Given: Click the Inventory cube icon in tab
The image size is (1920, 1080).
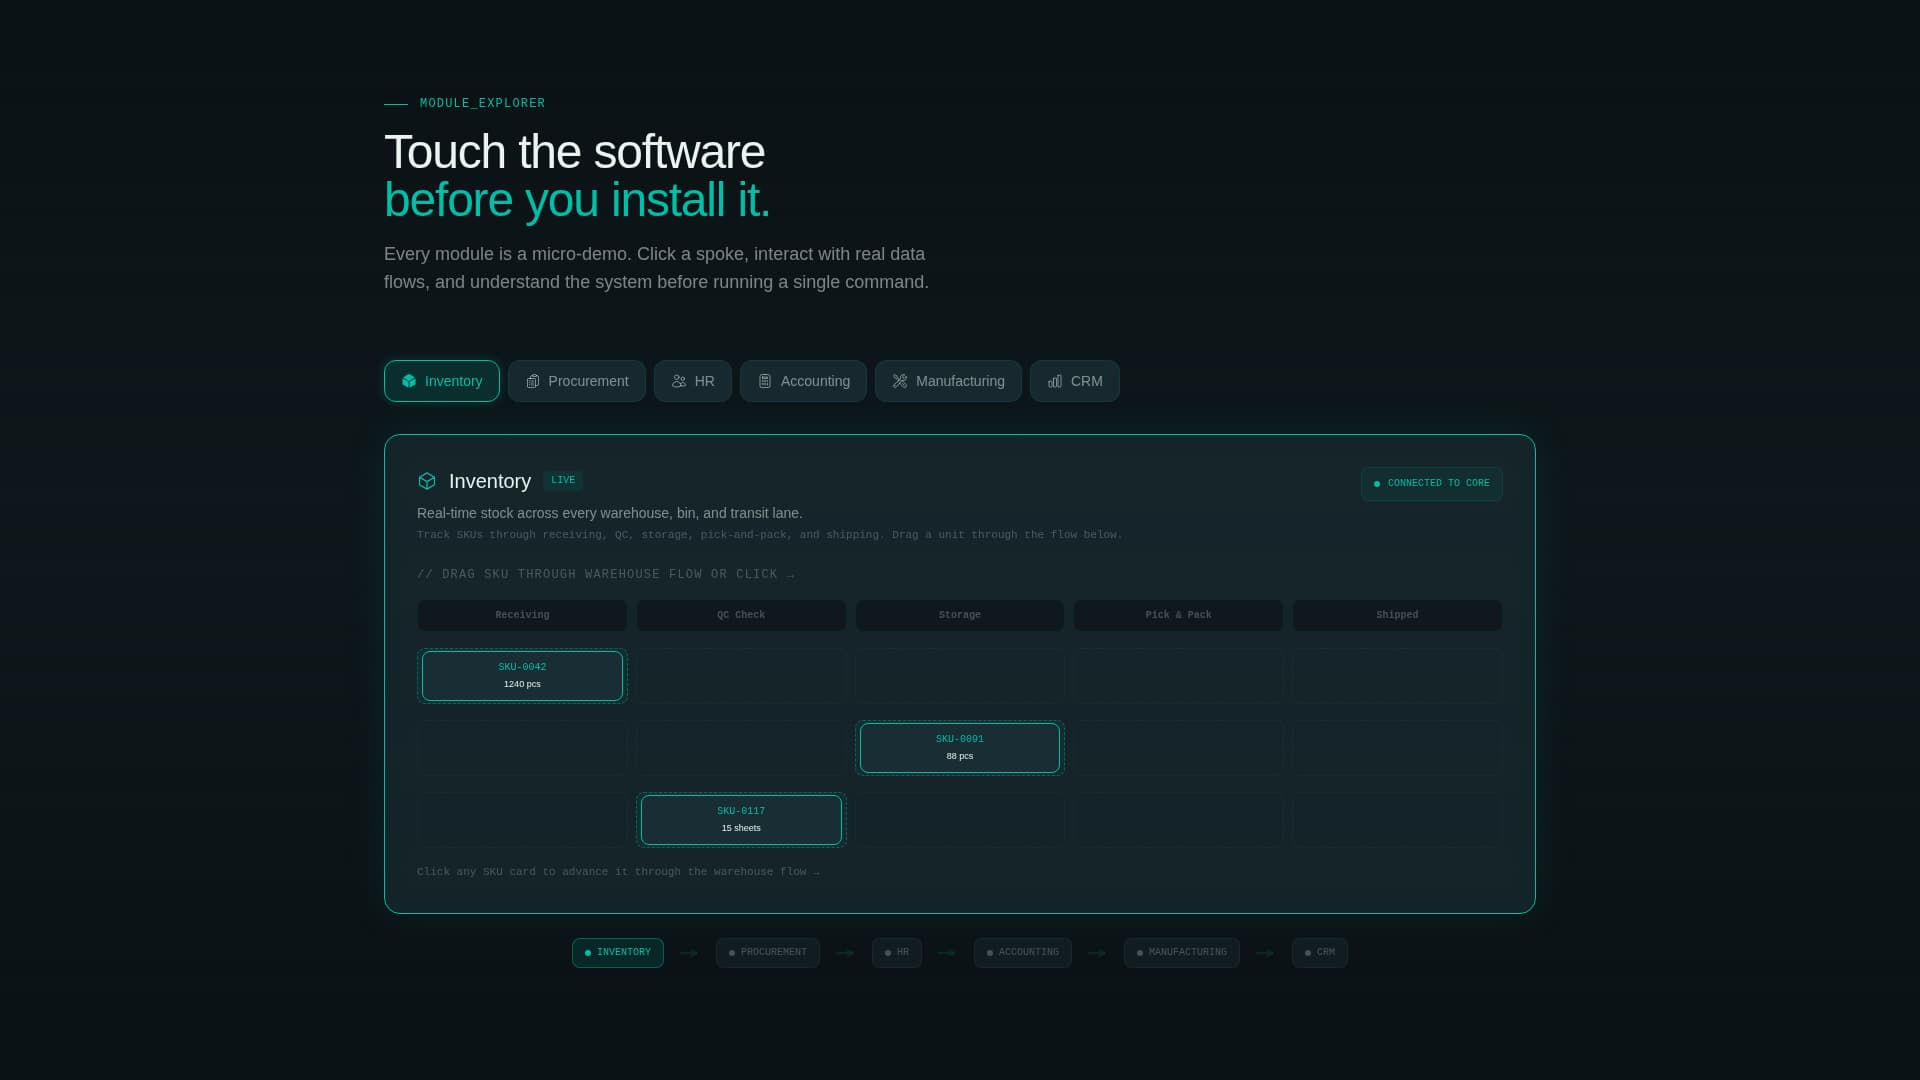Looking at the screenshot, I should coord(409,381).
